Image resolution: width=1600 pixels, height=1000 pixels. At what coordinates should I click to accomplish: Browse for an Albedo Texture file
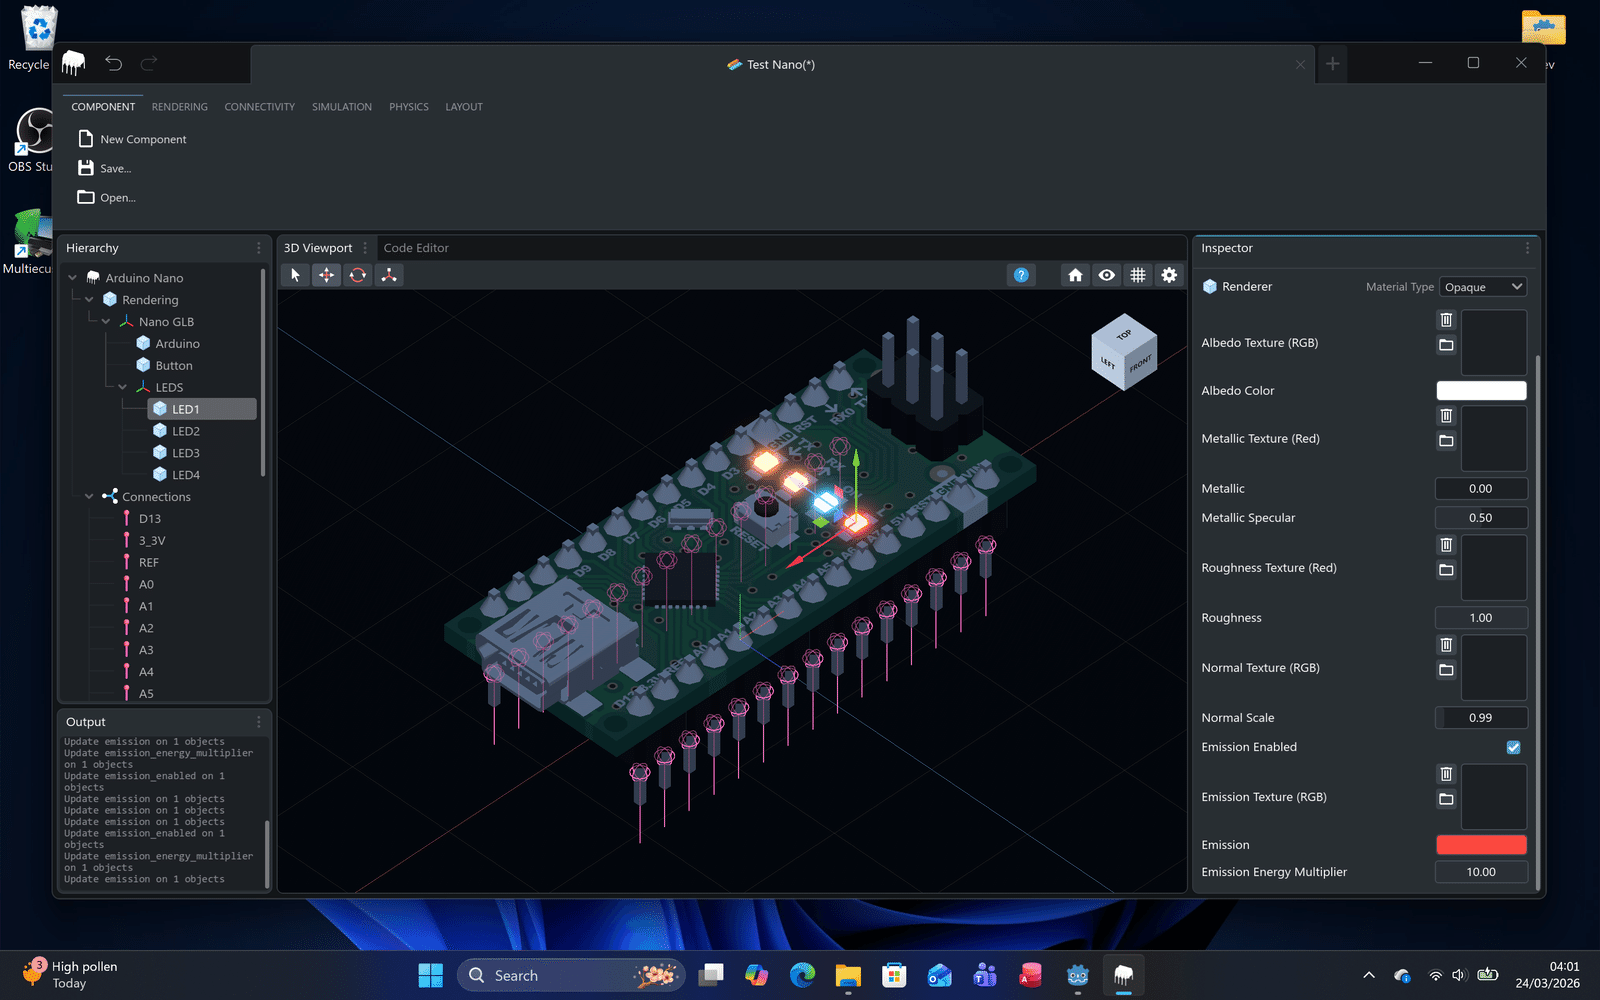click(x=1446, y=345)
